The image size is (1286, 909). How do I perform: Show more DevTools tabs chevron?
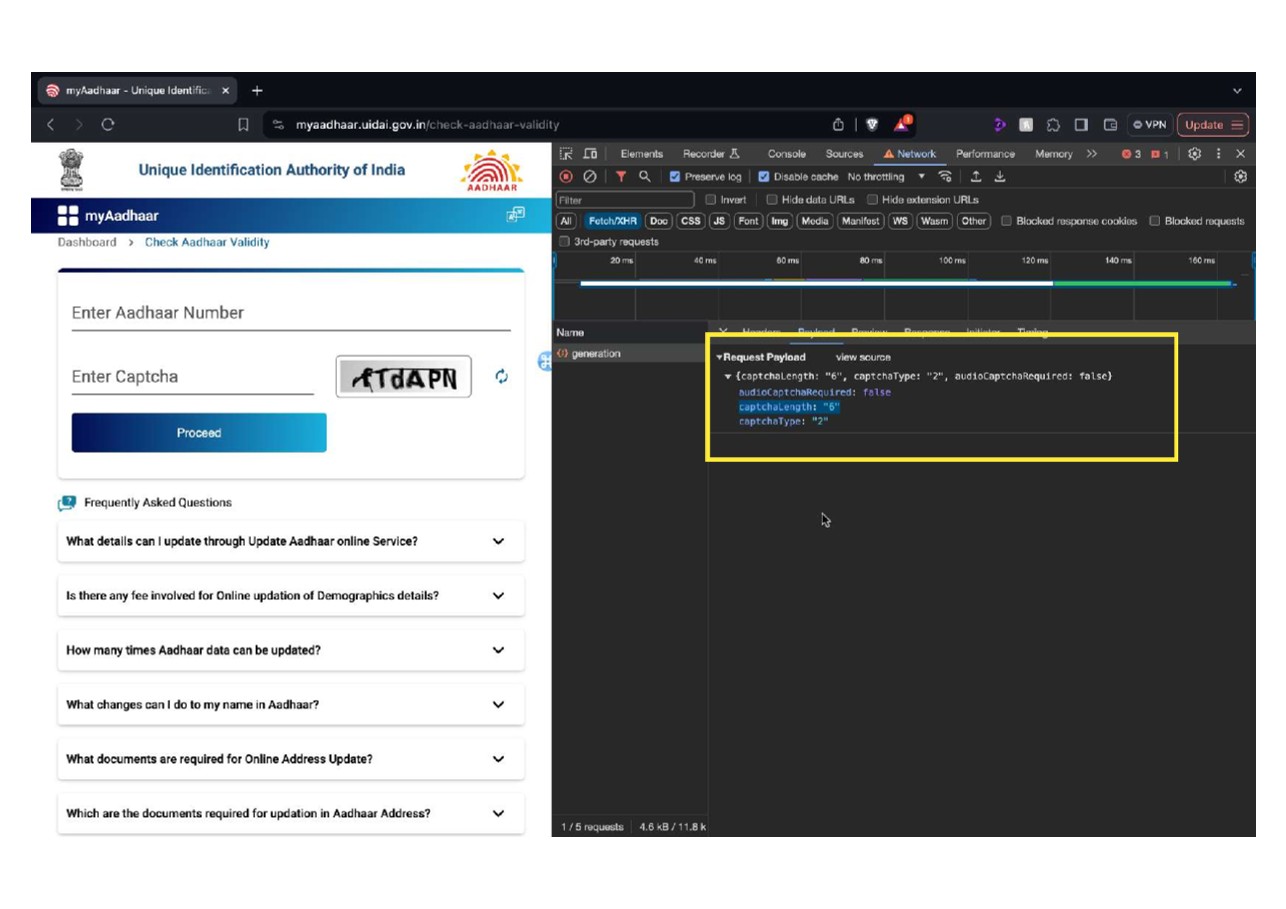(1091, 154)
